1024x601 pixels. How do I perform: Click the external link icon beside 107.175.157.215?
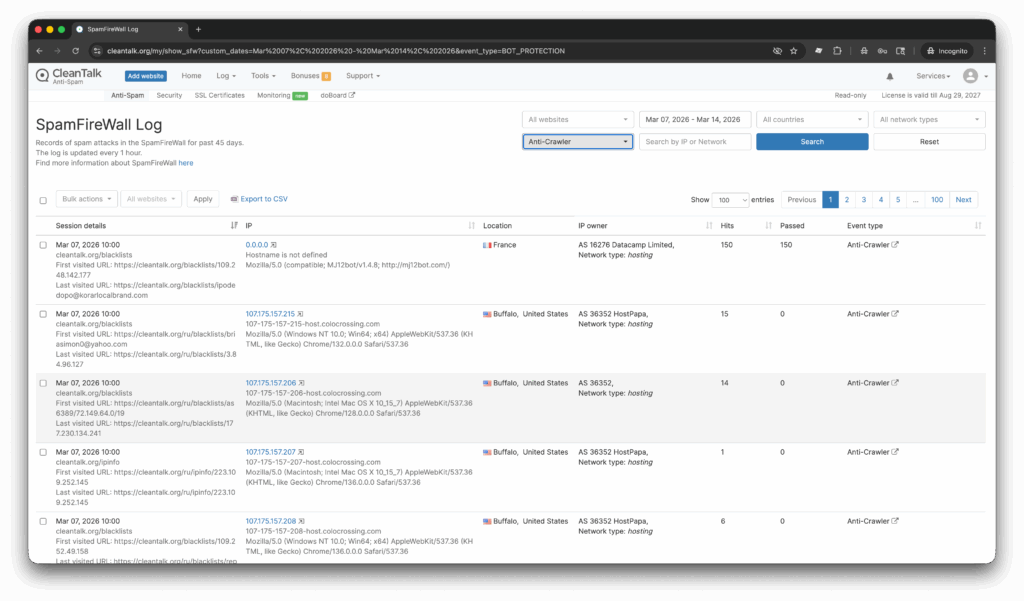[301, 314]
